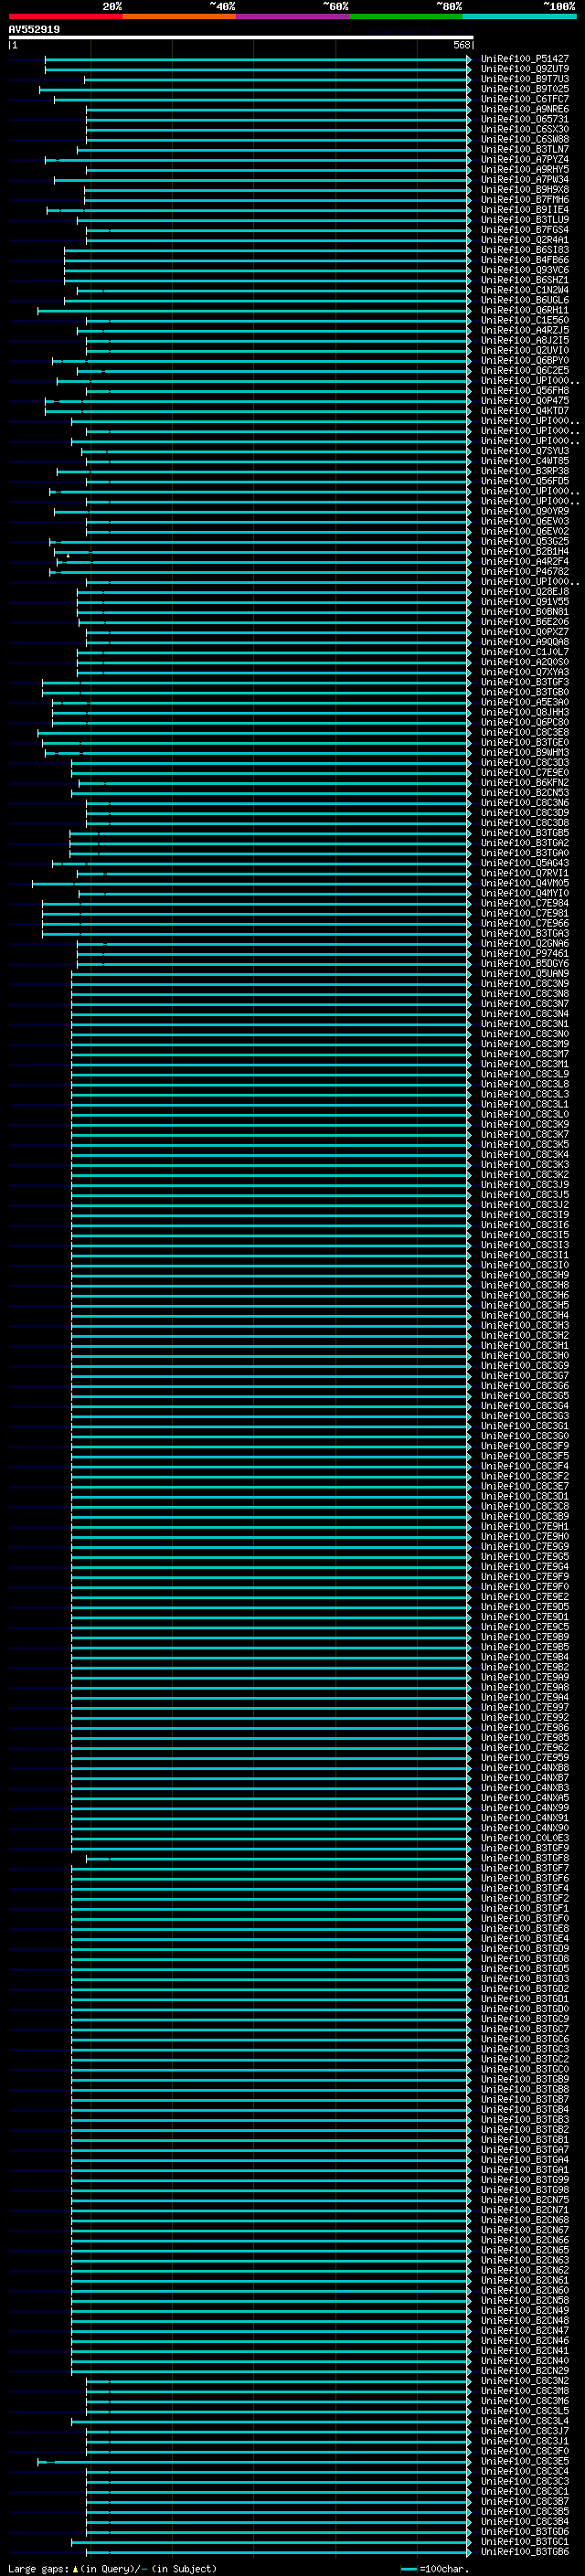Open hit UniRef100_A9NRE6
The height and width of the screenshot is (2576, 585).
coord(525,109)
